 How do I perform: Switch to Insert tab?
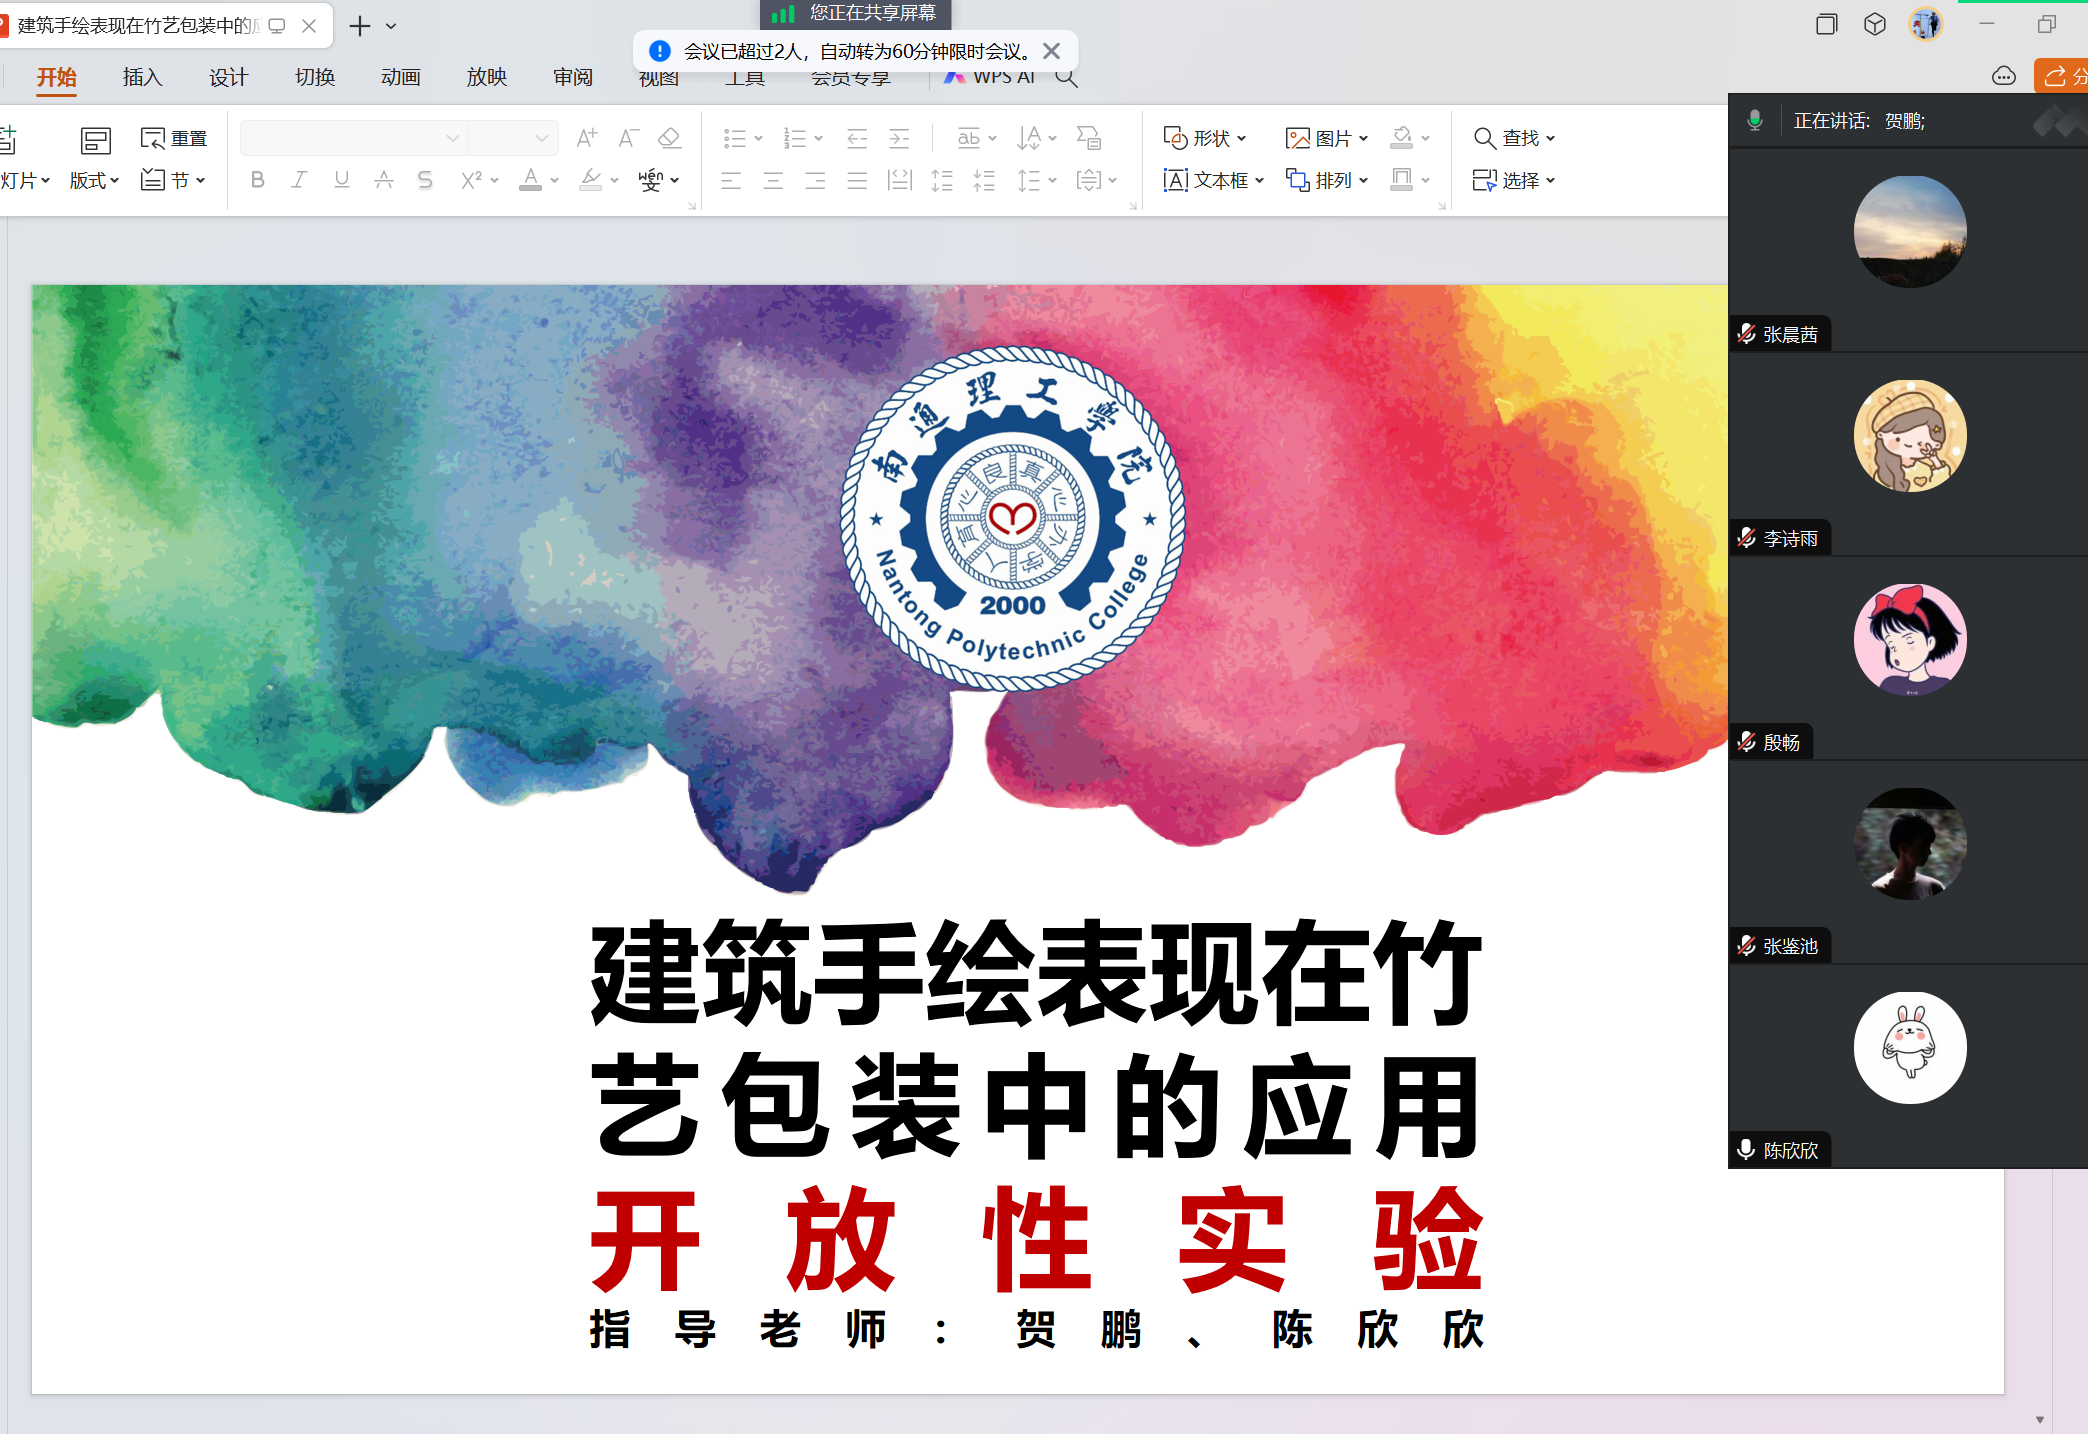point(142,77)
